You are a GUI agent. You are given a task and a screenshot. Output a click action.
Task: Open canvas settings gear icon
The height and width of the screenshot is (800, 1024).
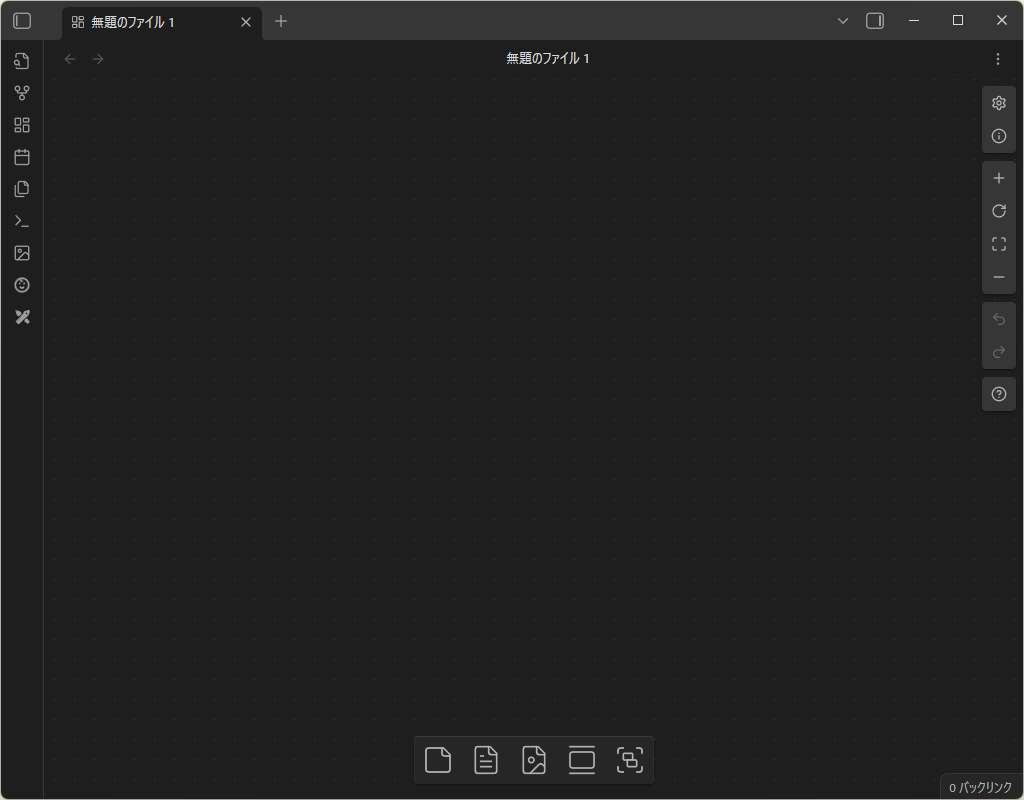(x=999, y=103)
